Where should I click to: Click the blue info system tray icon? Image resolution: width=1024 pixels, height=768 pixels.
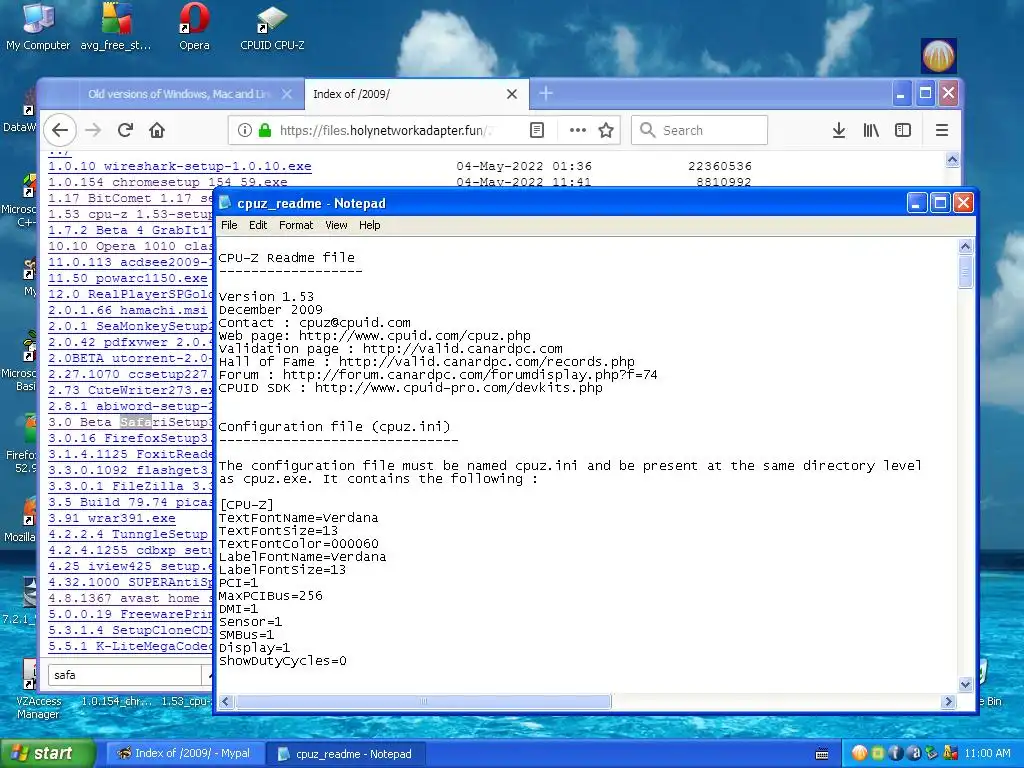pyautogui.click(x=896, y=753)
